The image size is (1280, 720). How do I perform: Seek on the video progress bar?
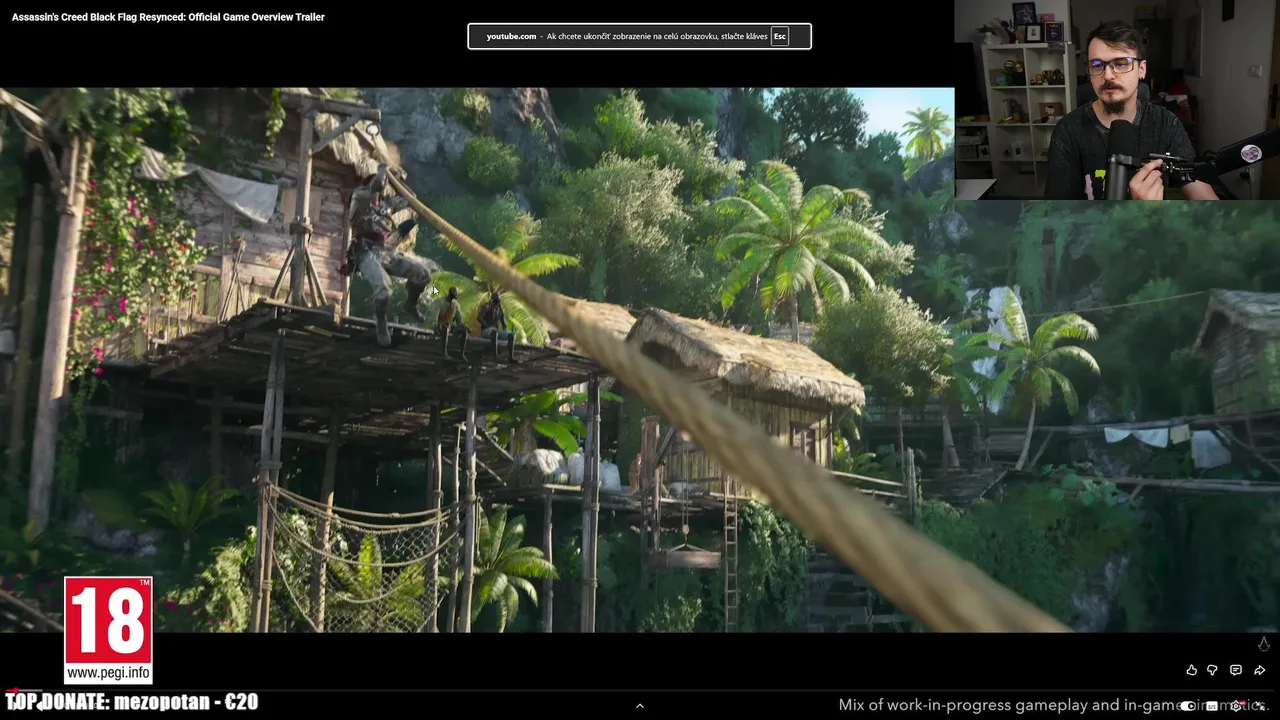click(640, 690)
